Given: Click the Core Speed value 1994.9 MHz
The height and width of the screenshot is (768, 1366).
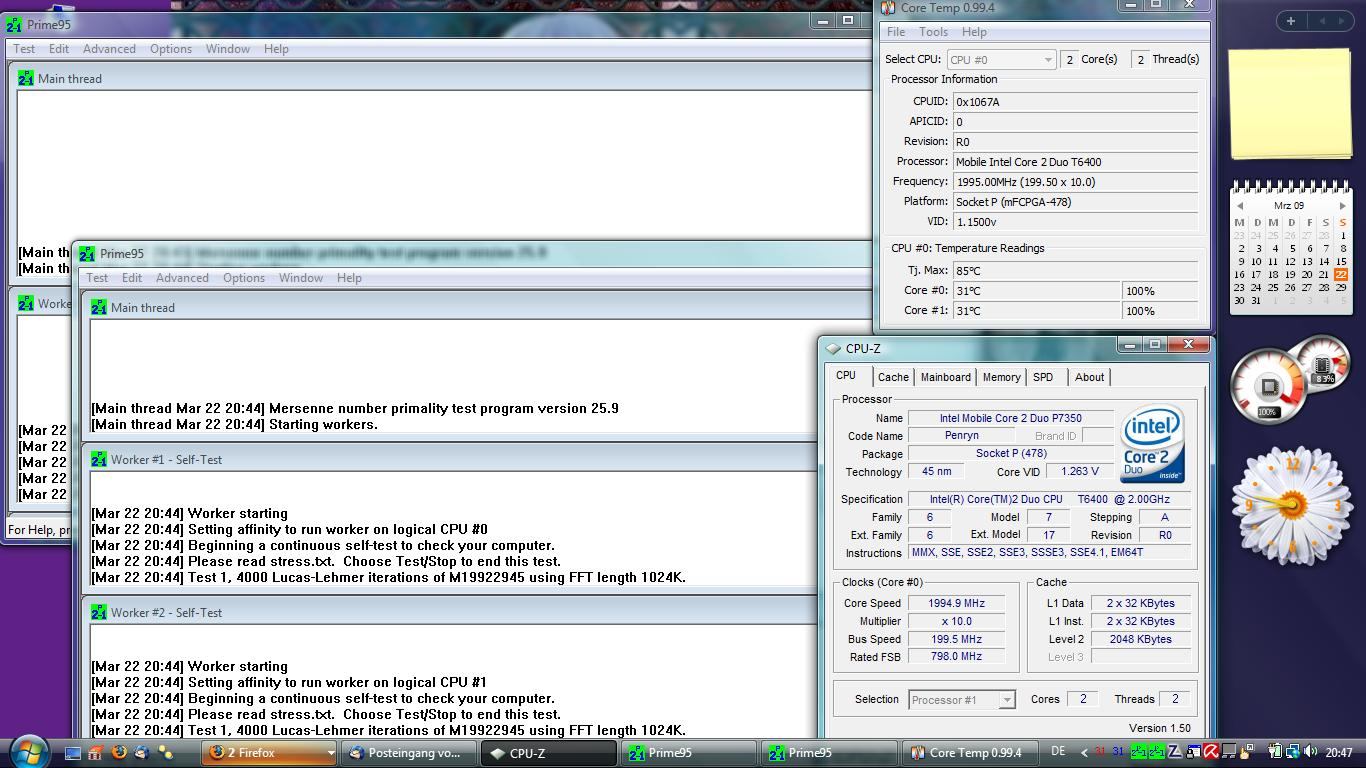Looking at the screenshot, I should click(957, 603).
